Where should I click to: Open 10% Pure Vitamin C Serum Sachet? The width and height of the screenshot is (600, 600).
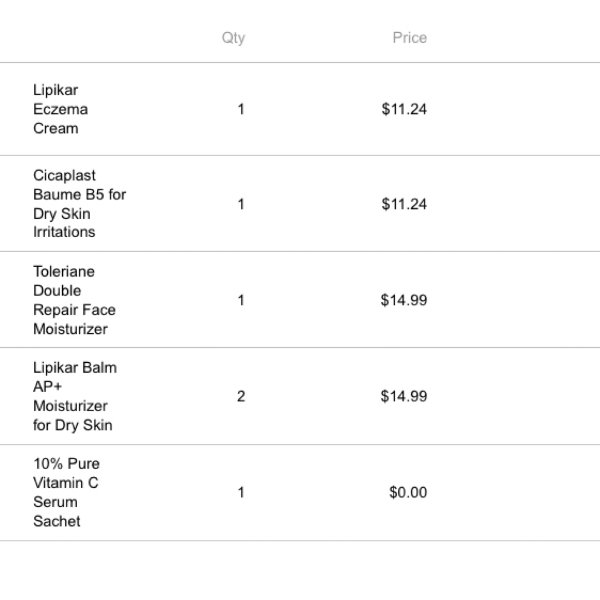click(66, 492)
